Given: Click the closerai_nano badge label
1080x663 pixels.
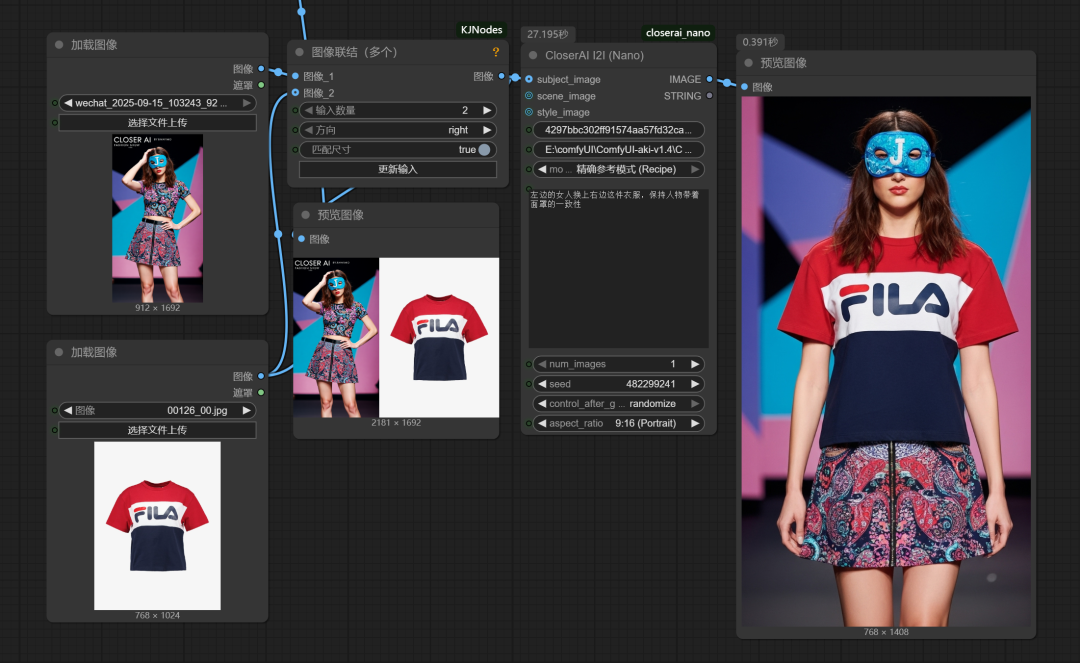Looking at the screenshot, I should coord(678,32).
